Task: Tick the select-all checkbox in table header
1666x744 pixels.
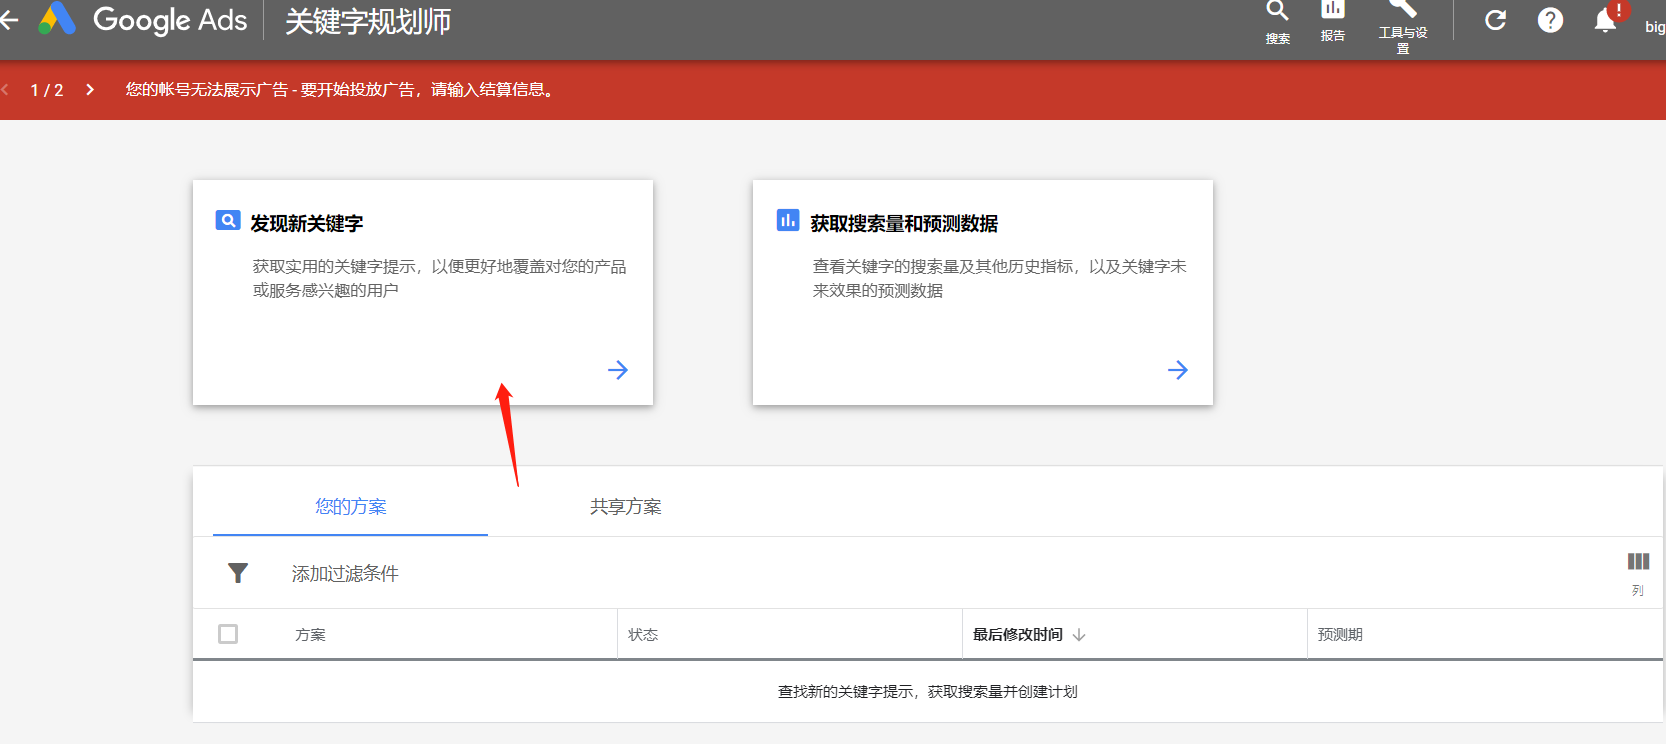Action: pyautogui.click(x=228, y=634)
